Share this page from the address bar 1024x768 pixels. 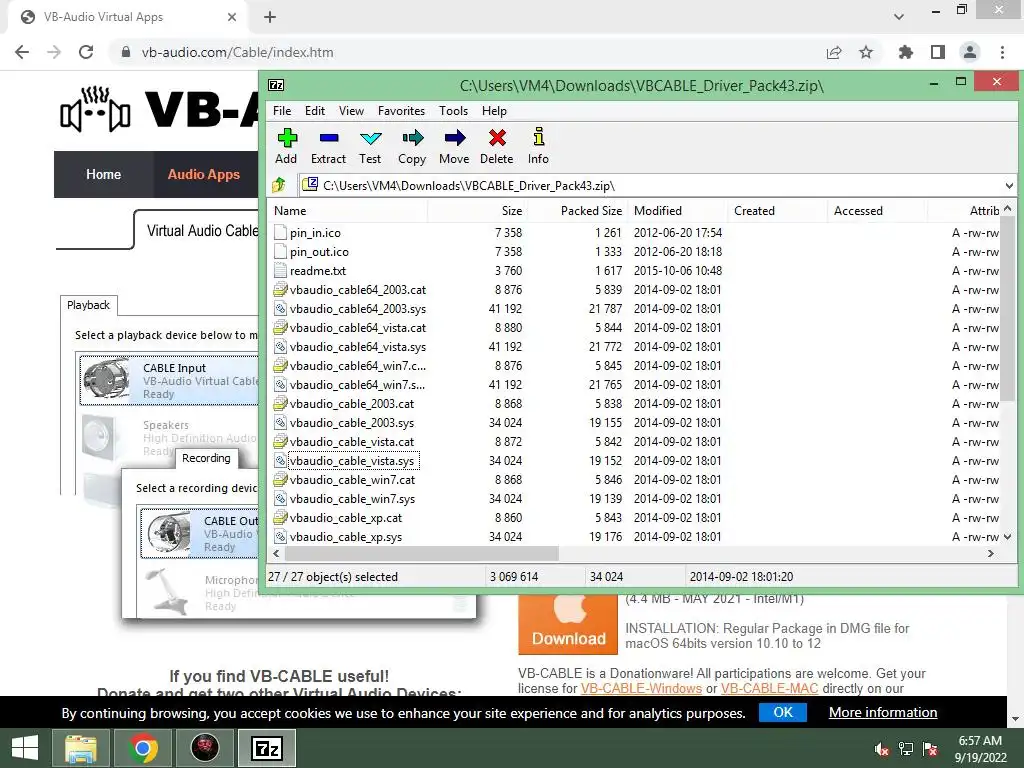point(834,52)
